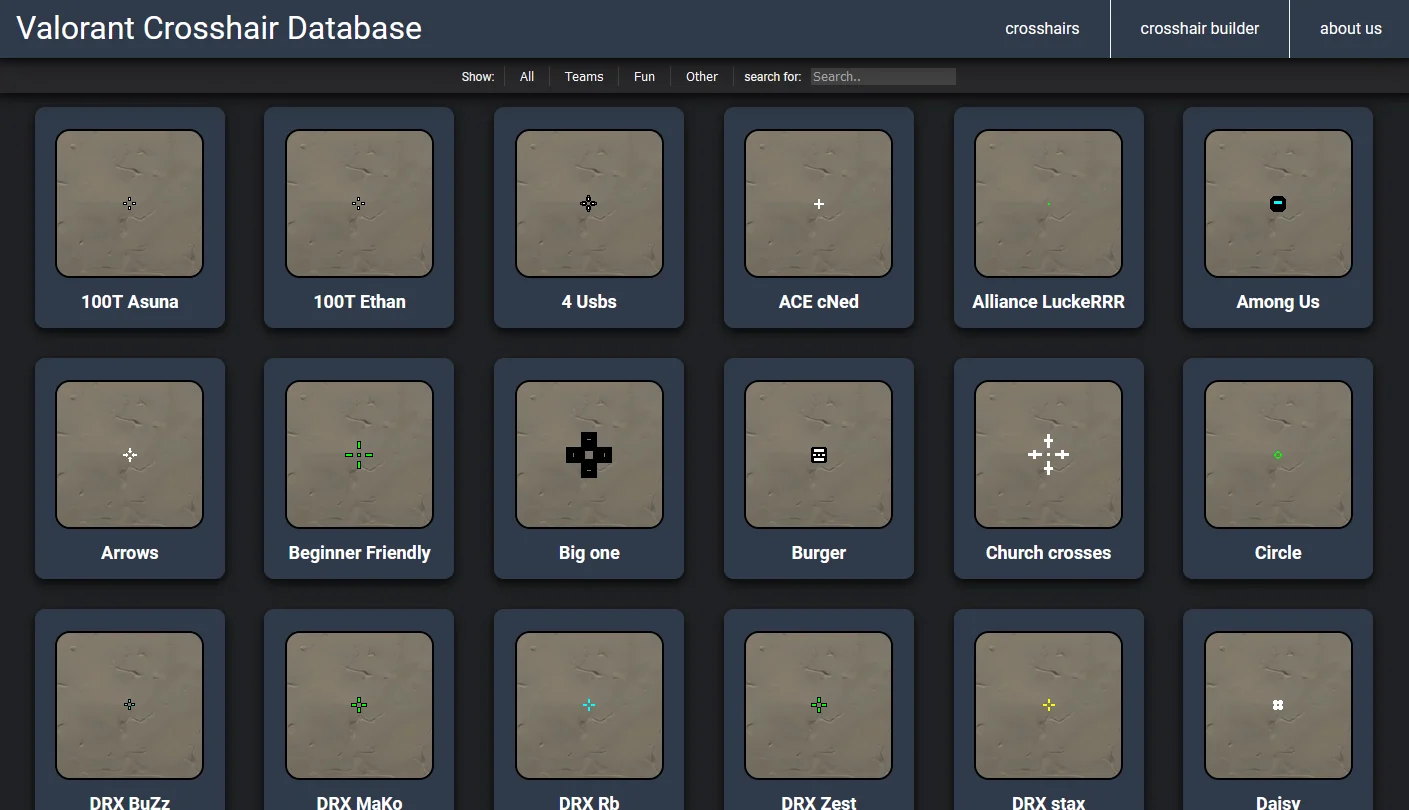The height and width of the screenshot is (810, 1409).
Task: View the ACE cNed crosshair thumbnail
Action: [818, 203]
